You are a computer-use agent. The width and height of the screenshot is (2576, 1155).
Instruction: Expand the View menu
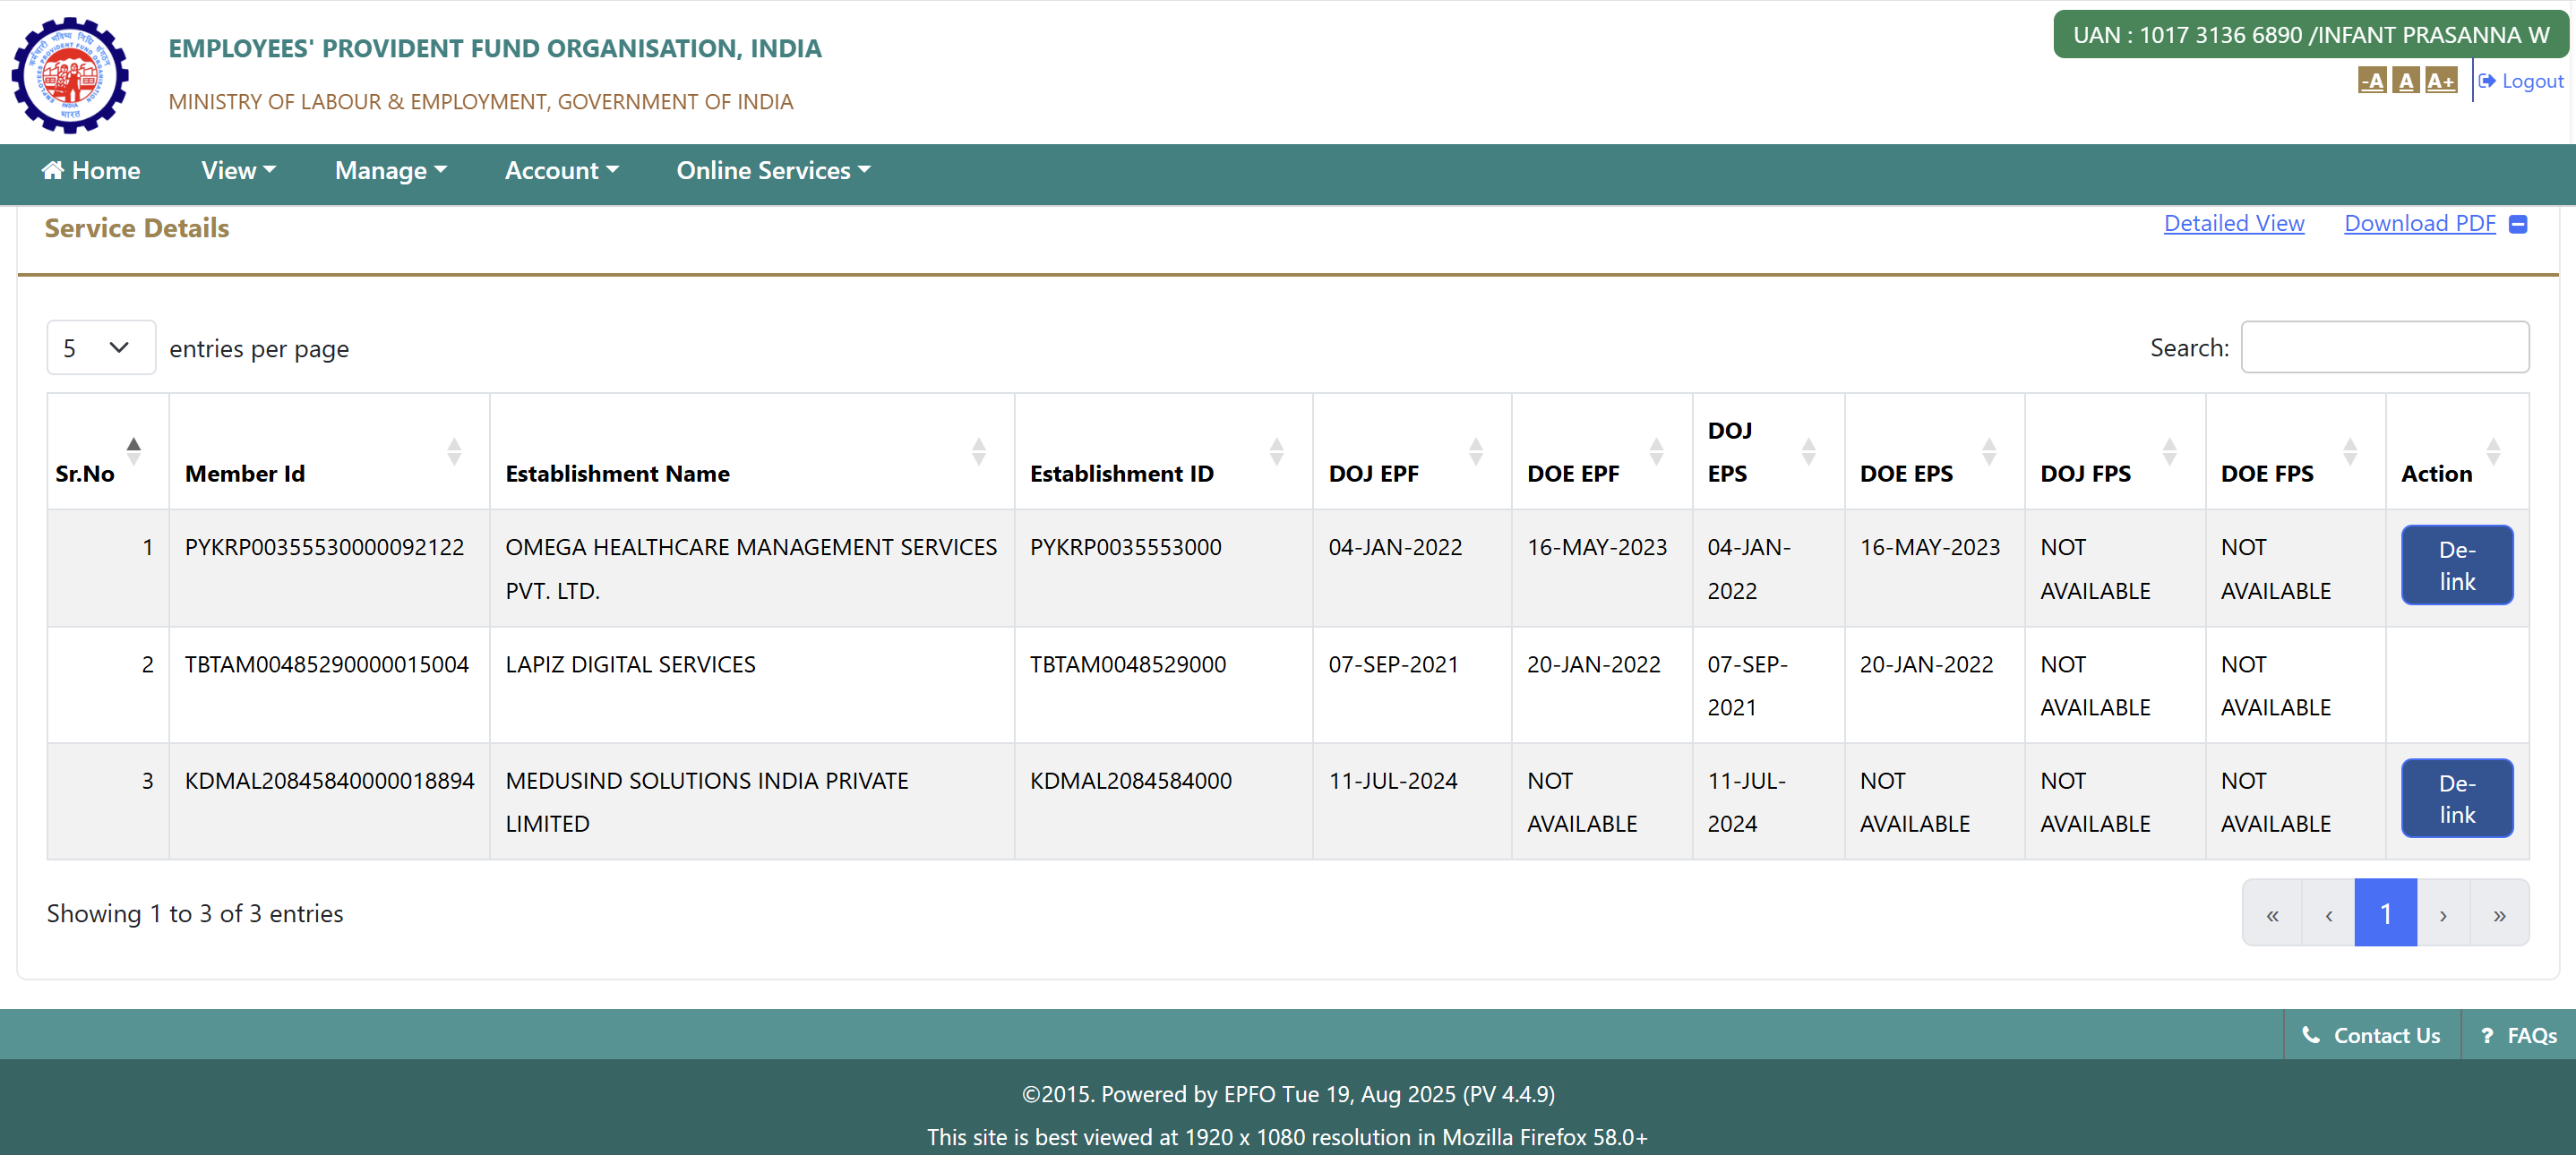[x=238, y=171]
